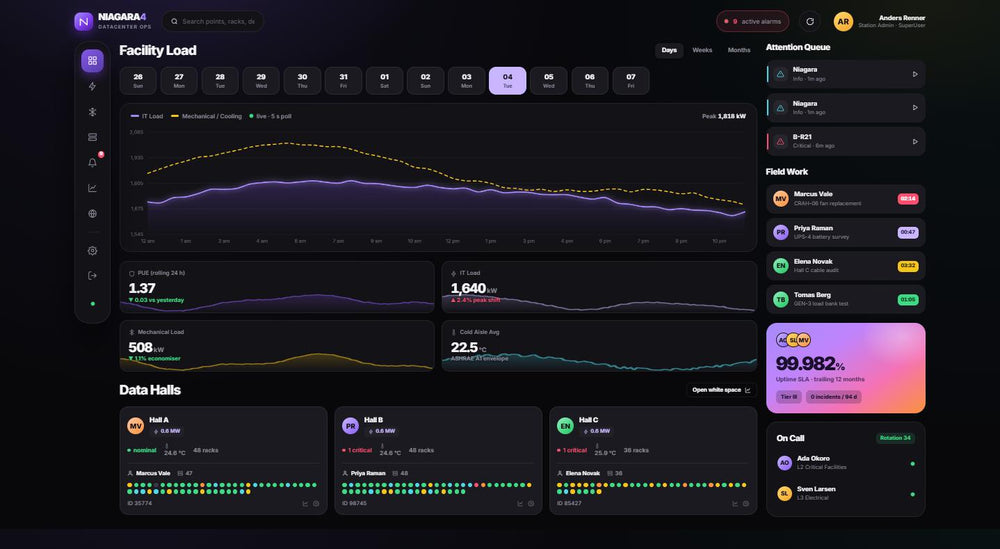The height and width of the screenshot is (549, 1000).
Task: Select date 07 Fri
Action: pos(631,80)
